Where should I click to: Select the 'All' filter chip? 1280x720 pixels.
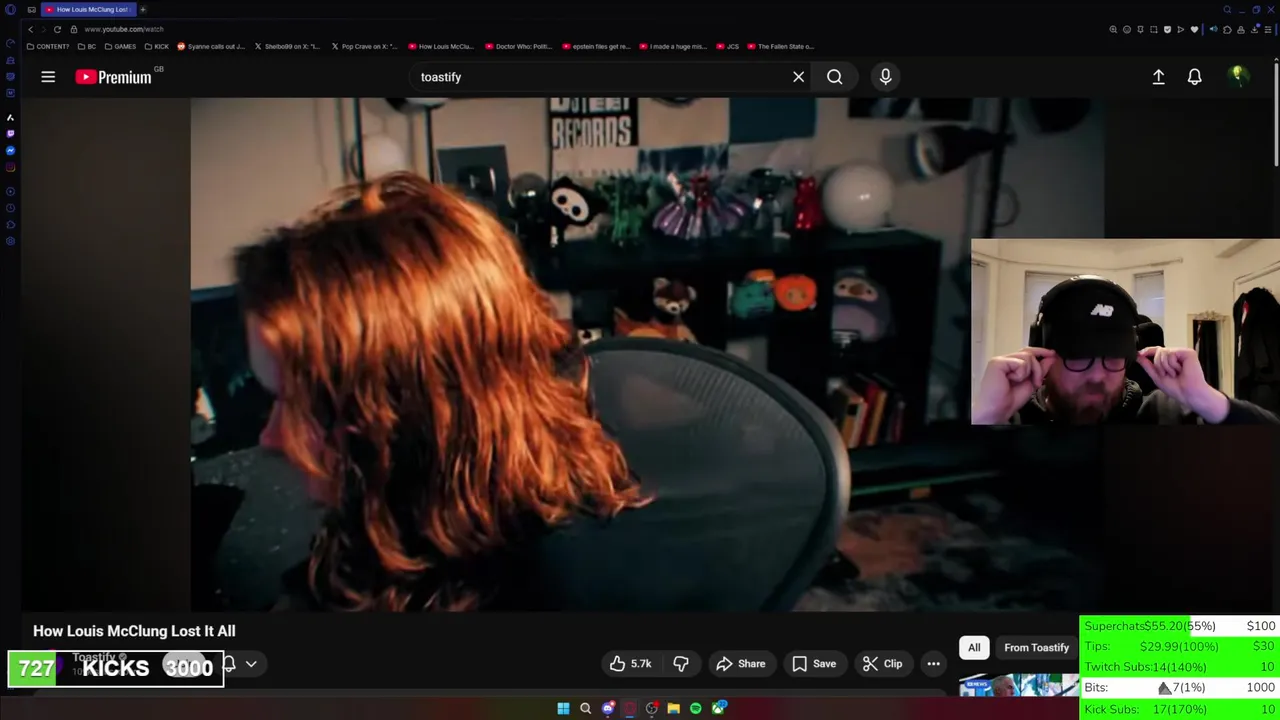[x=974, y=648]
